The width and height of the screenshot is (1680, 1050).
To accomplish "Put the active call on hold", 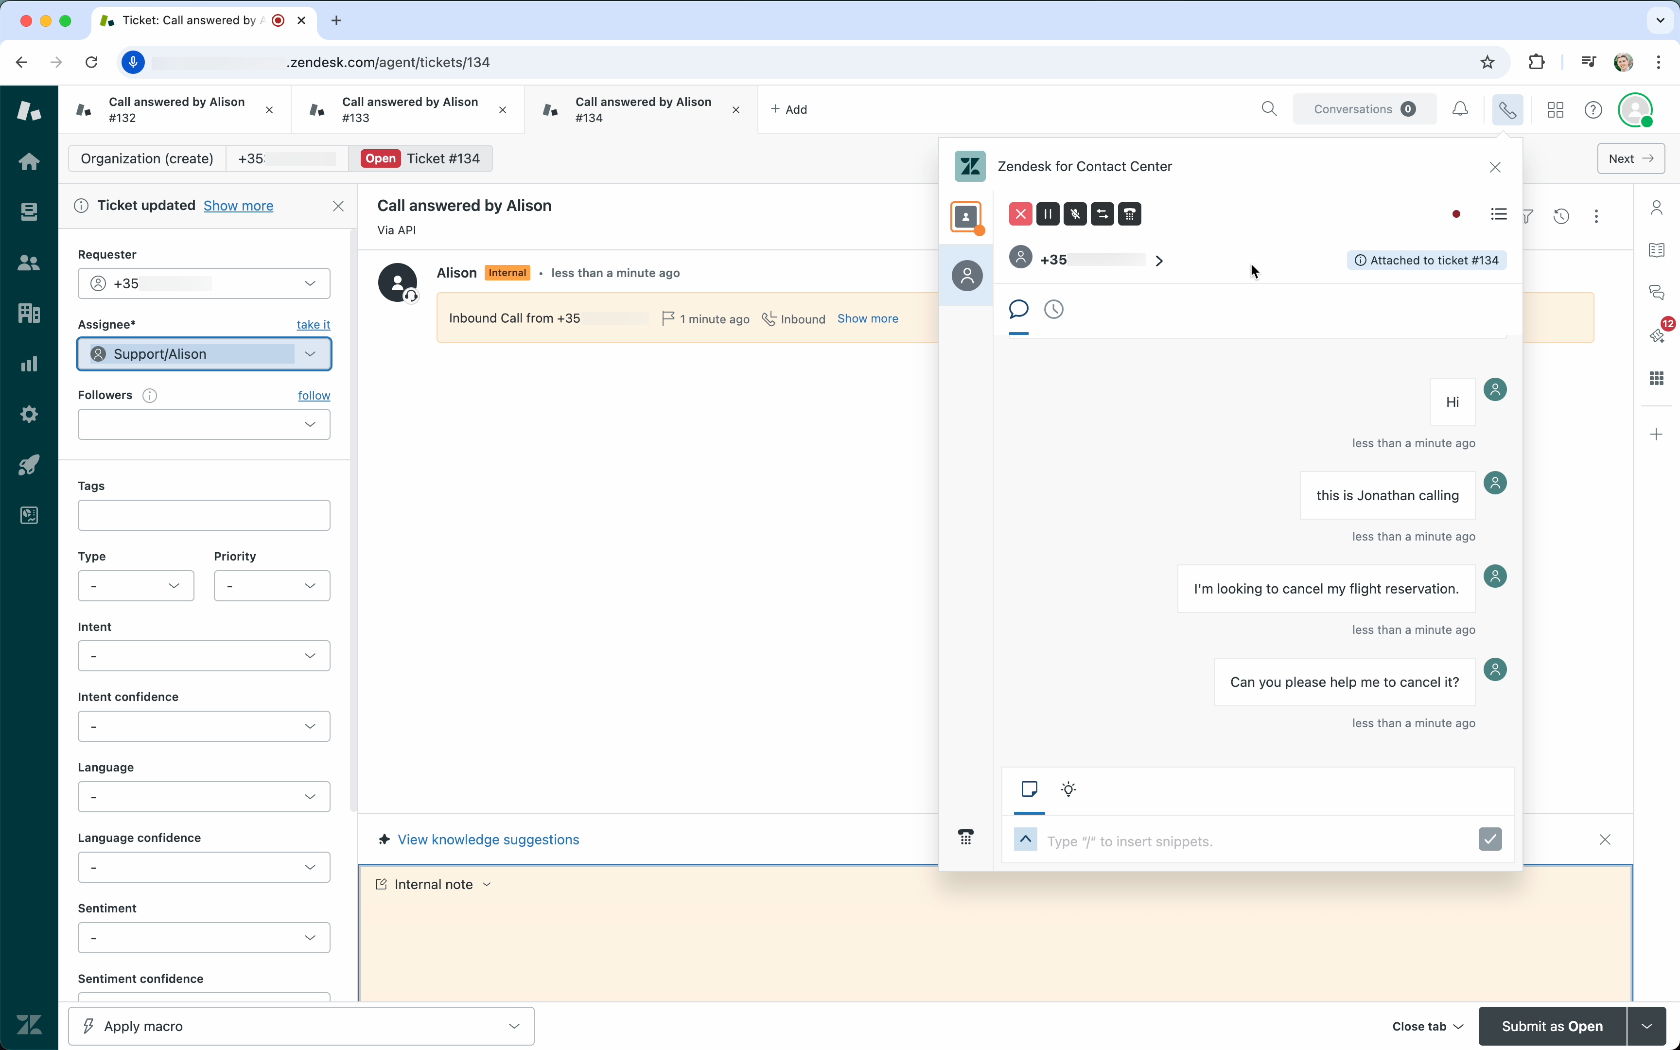I will point(1048,214).
